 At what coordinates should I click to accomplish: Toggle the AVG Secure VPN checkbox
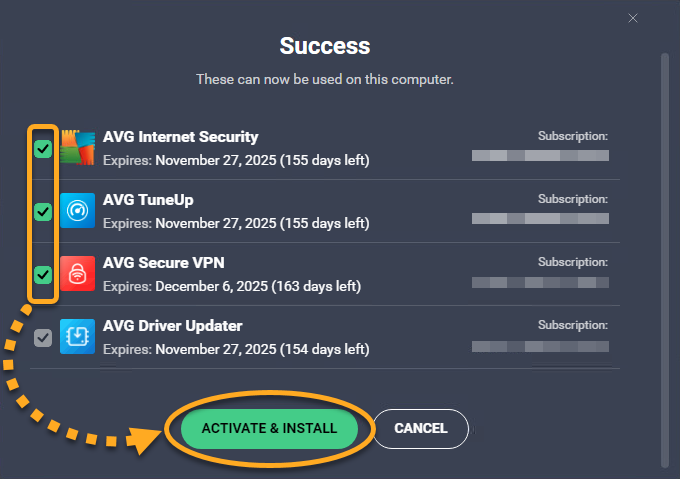[x=42, y=274]
